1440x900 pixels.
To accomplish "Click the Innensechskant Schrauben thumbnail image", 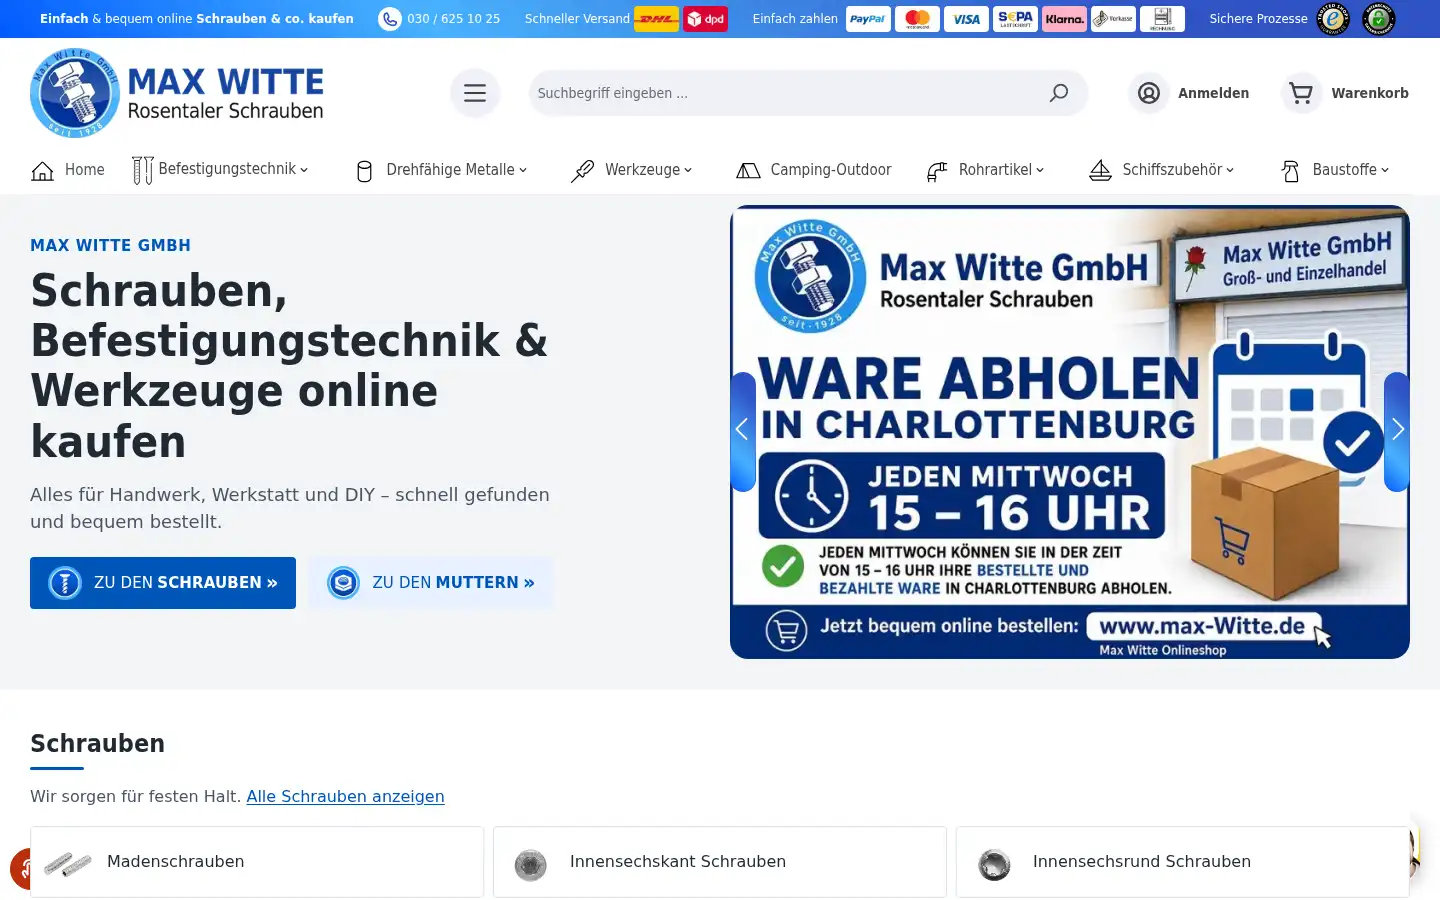I will coord(531,864).
